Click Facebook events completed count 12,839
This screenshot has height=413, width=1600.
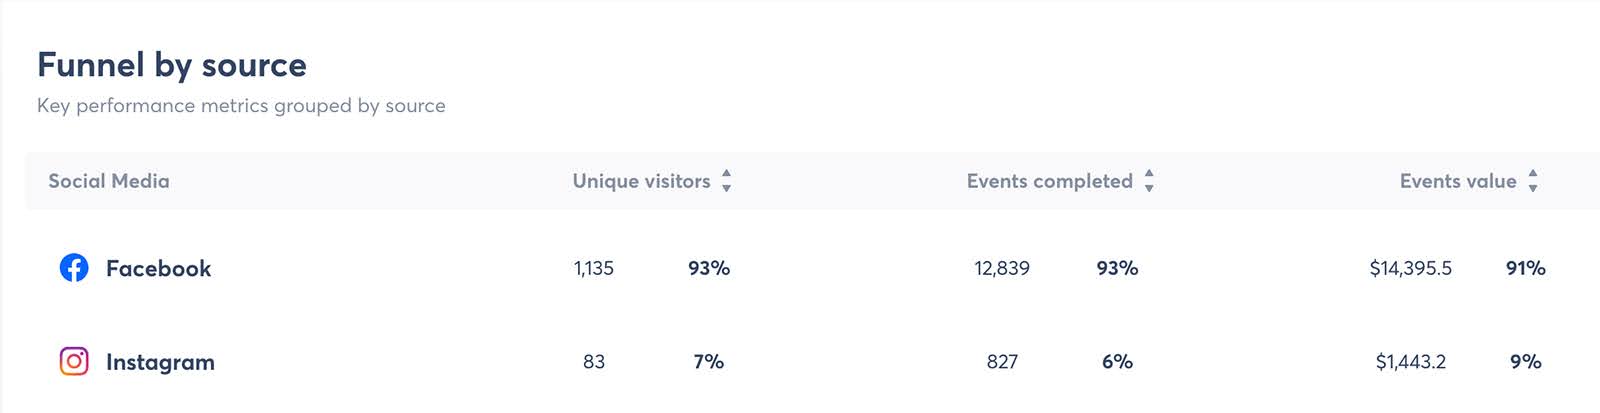pyautogui.click(x=1002, y=268)
